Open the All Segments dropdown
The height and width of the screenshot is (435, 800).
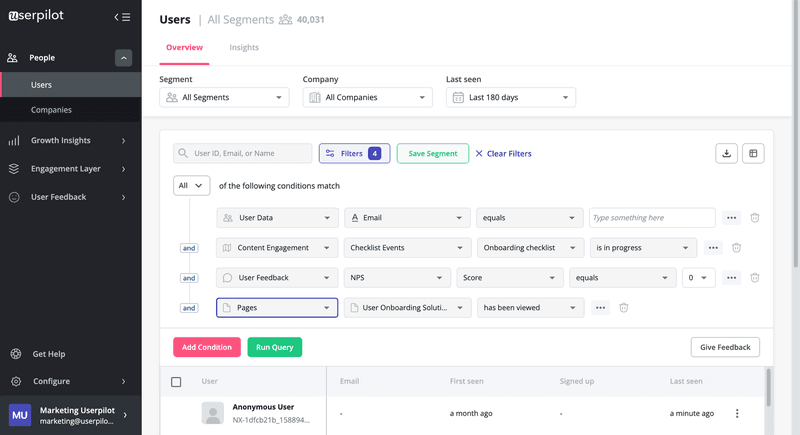[x=224, y=97]
